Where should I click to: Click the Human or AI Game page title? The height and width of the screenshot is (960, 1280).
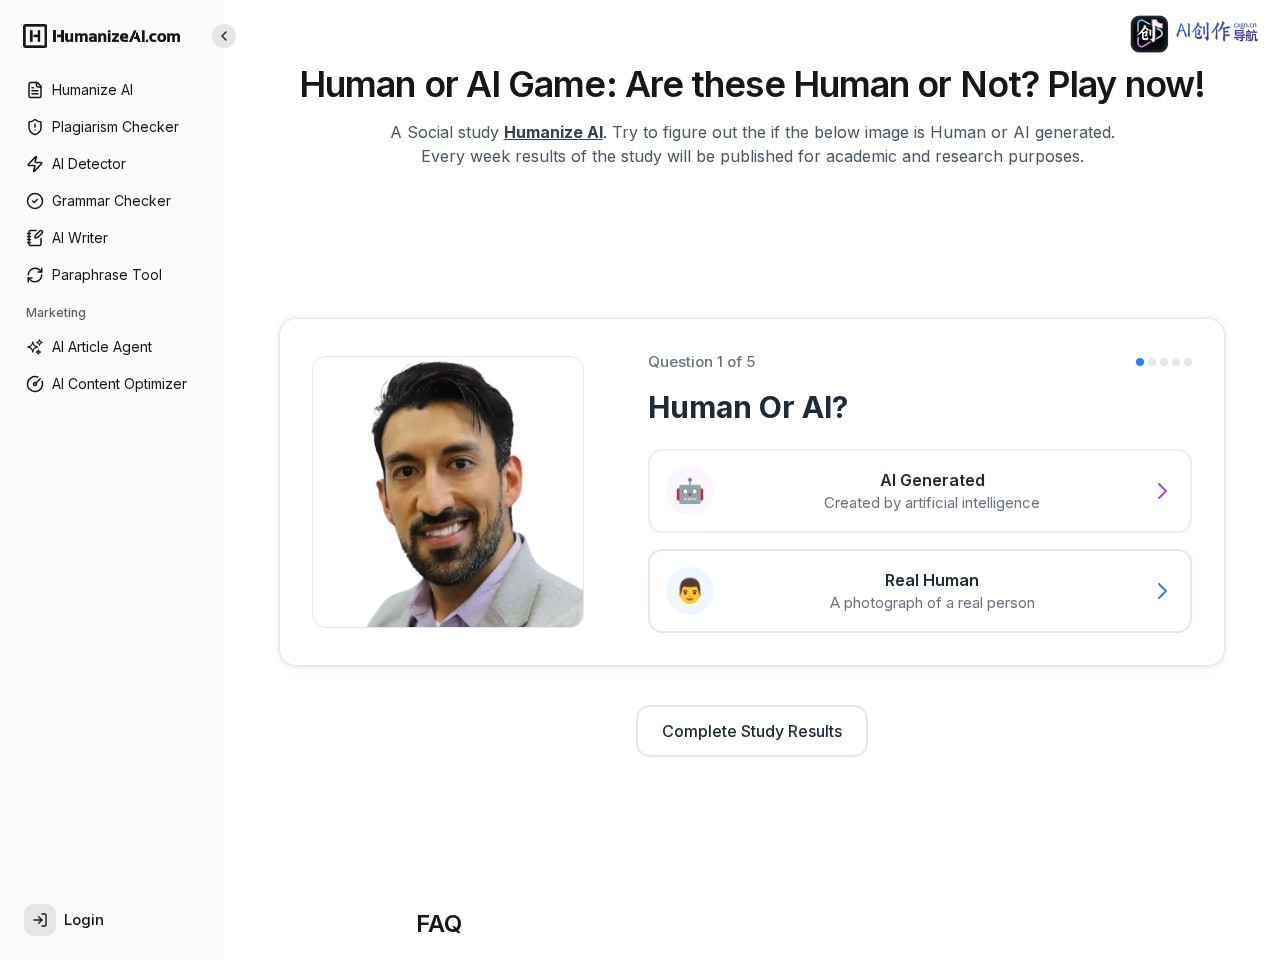[752, 85]
